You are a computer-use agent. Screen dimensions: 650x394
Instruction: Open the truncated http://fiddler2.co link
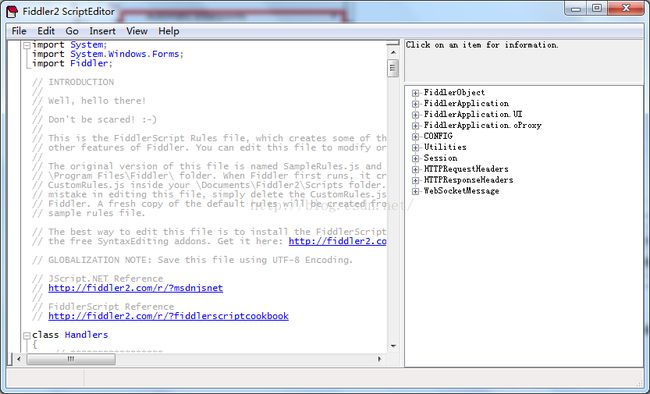click(x=337, y=241)
